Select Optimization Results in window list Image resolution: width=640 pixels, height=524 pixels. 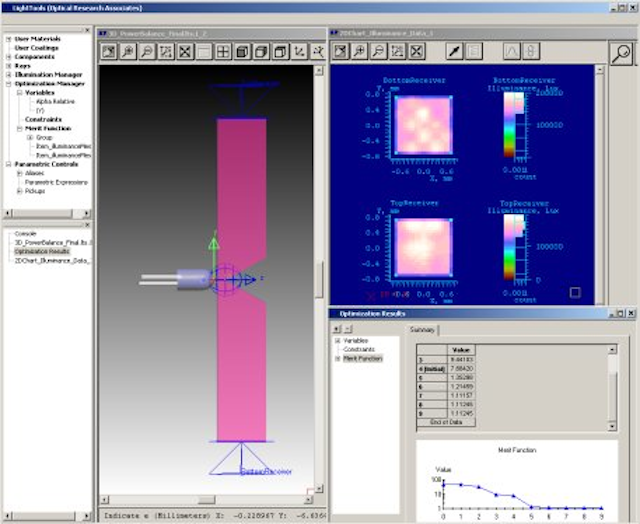click(x=42, y=251)
